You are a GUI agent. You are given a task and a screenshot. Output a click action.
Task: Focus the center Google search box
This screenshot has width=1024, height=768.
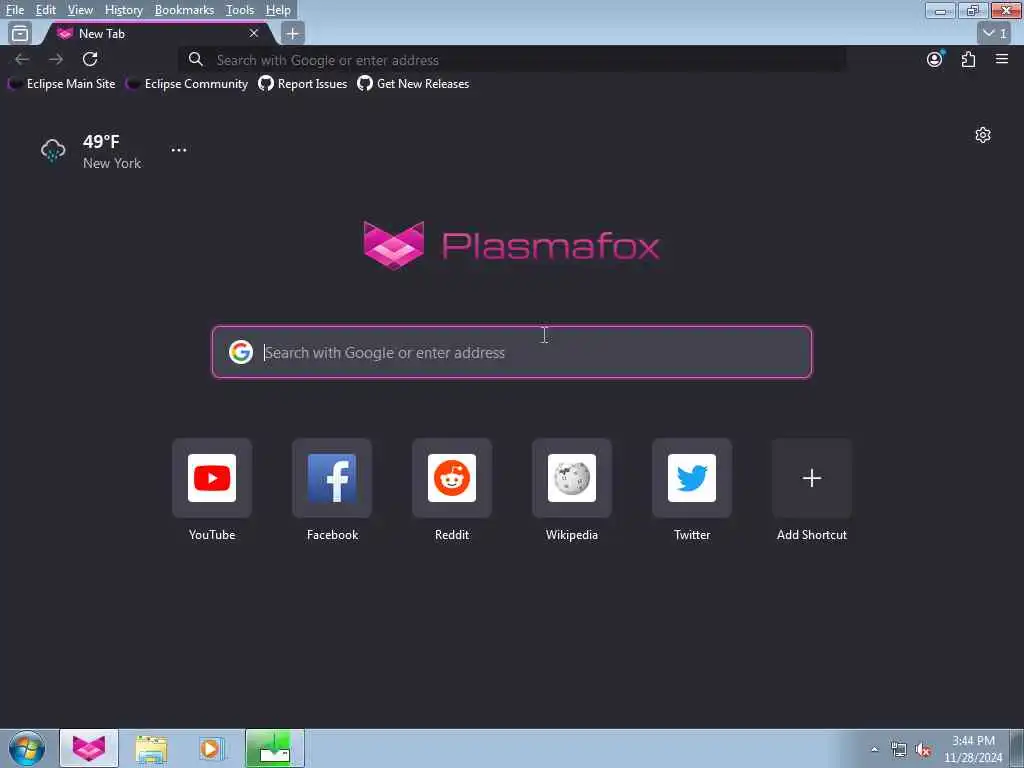[512, 352]
